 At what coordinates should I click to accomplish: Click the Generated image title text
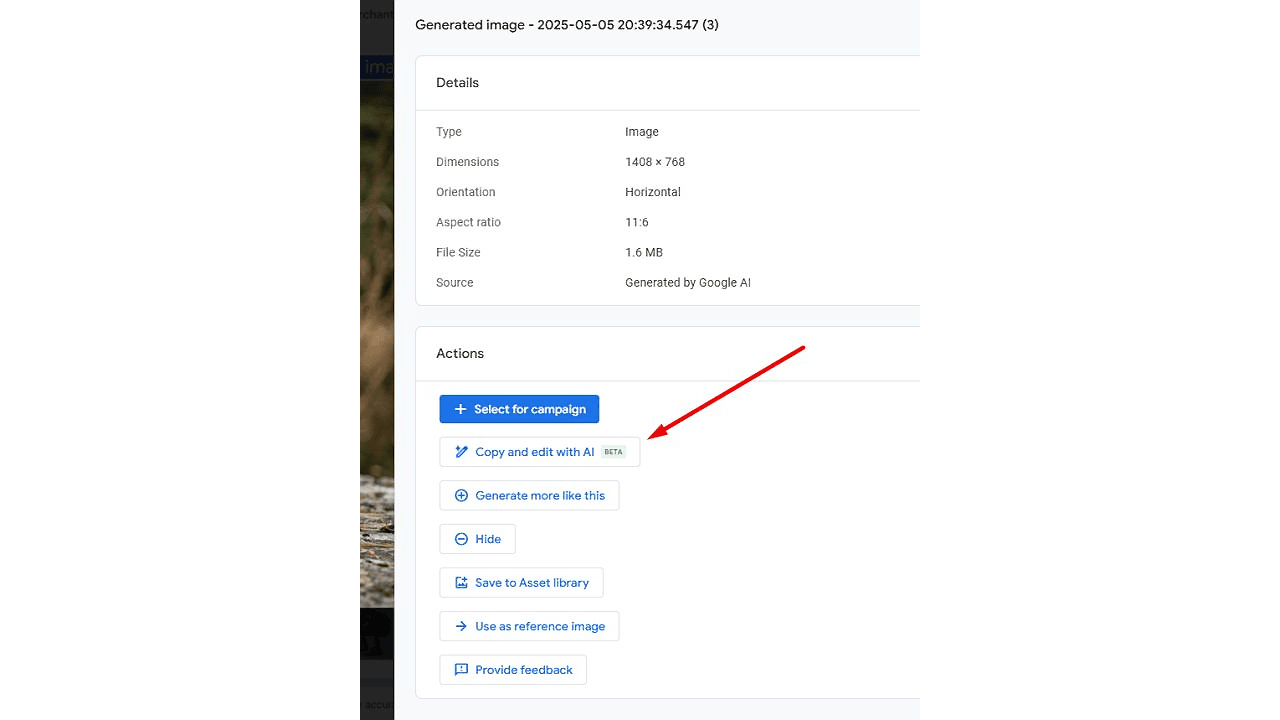(567, 25)
